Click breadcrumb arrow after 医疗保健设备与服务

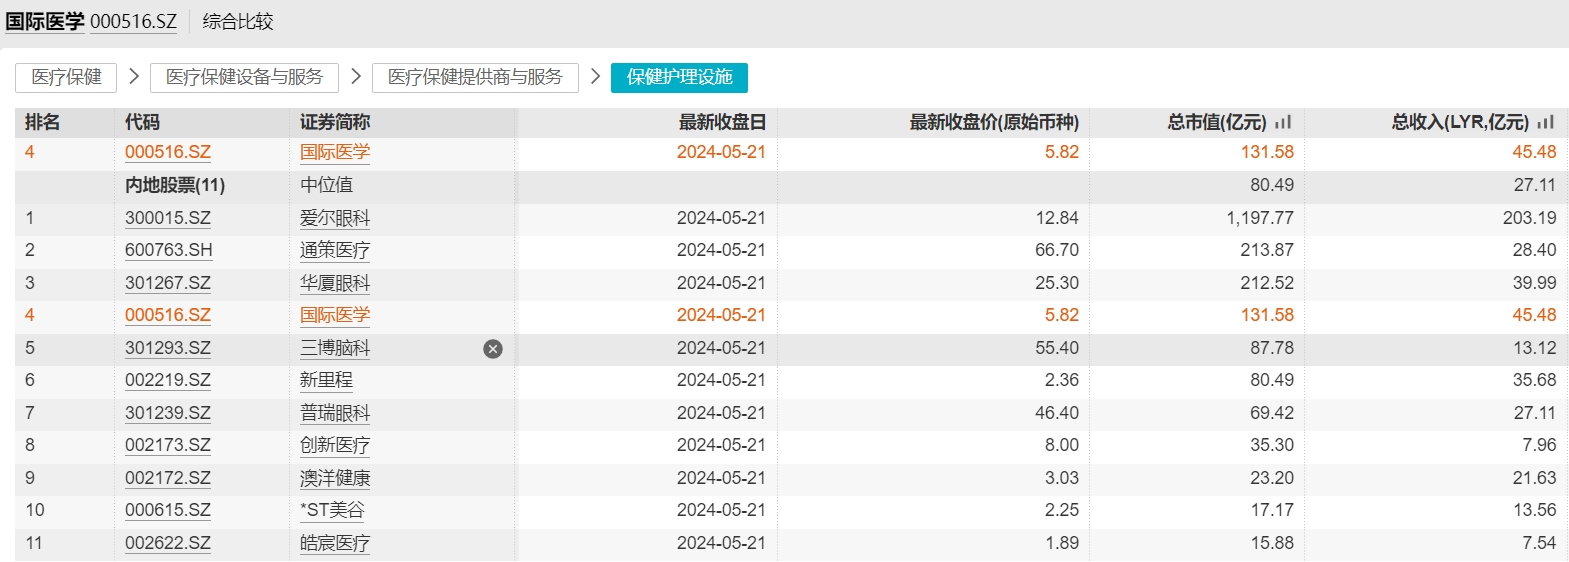(x=355, y=76)
